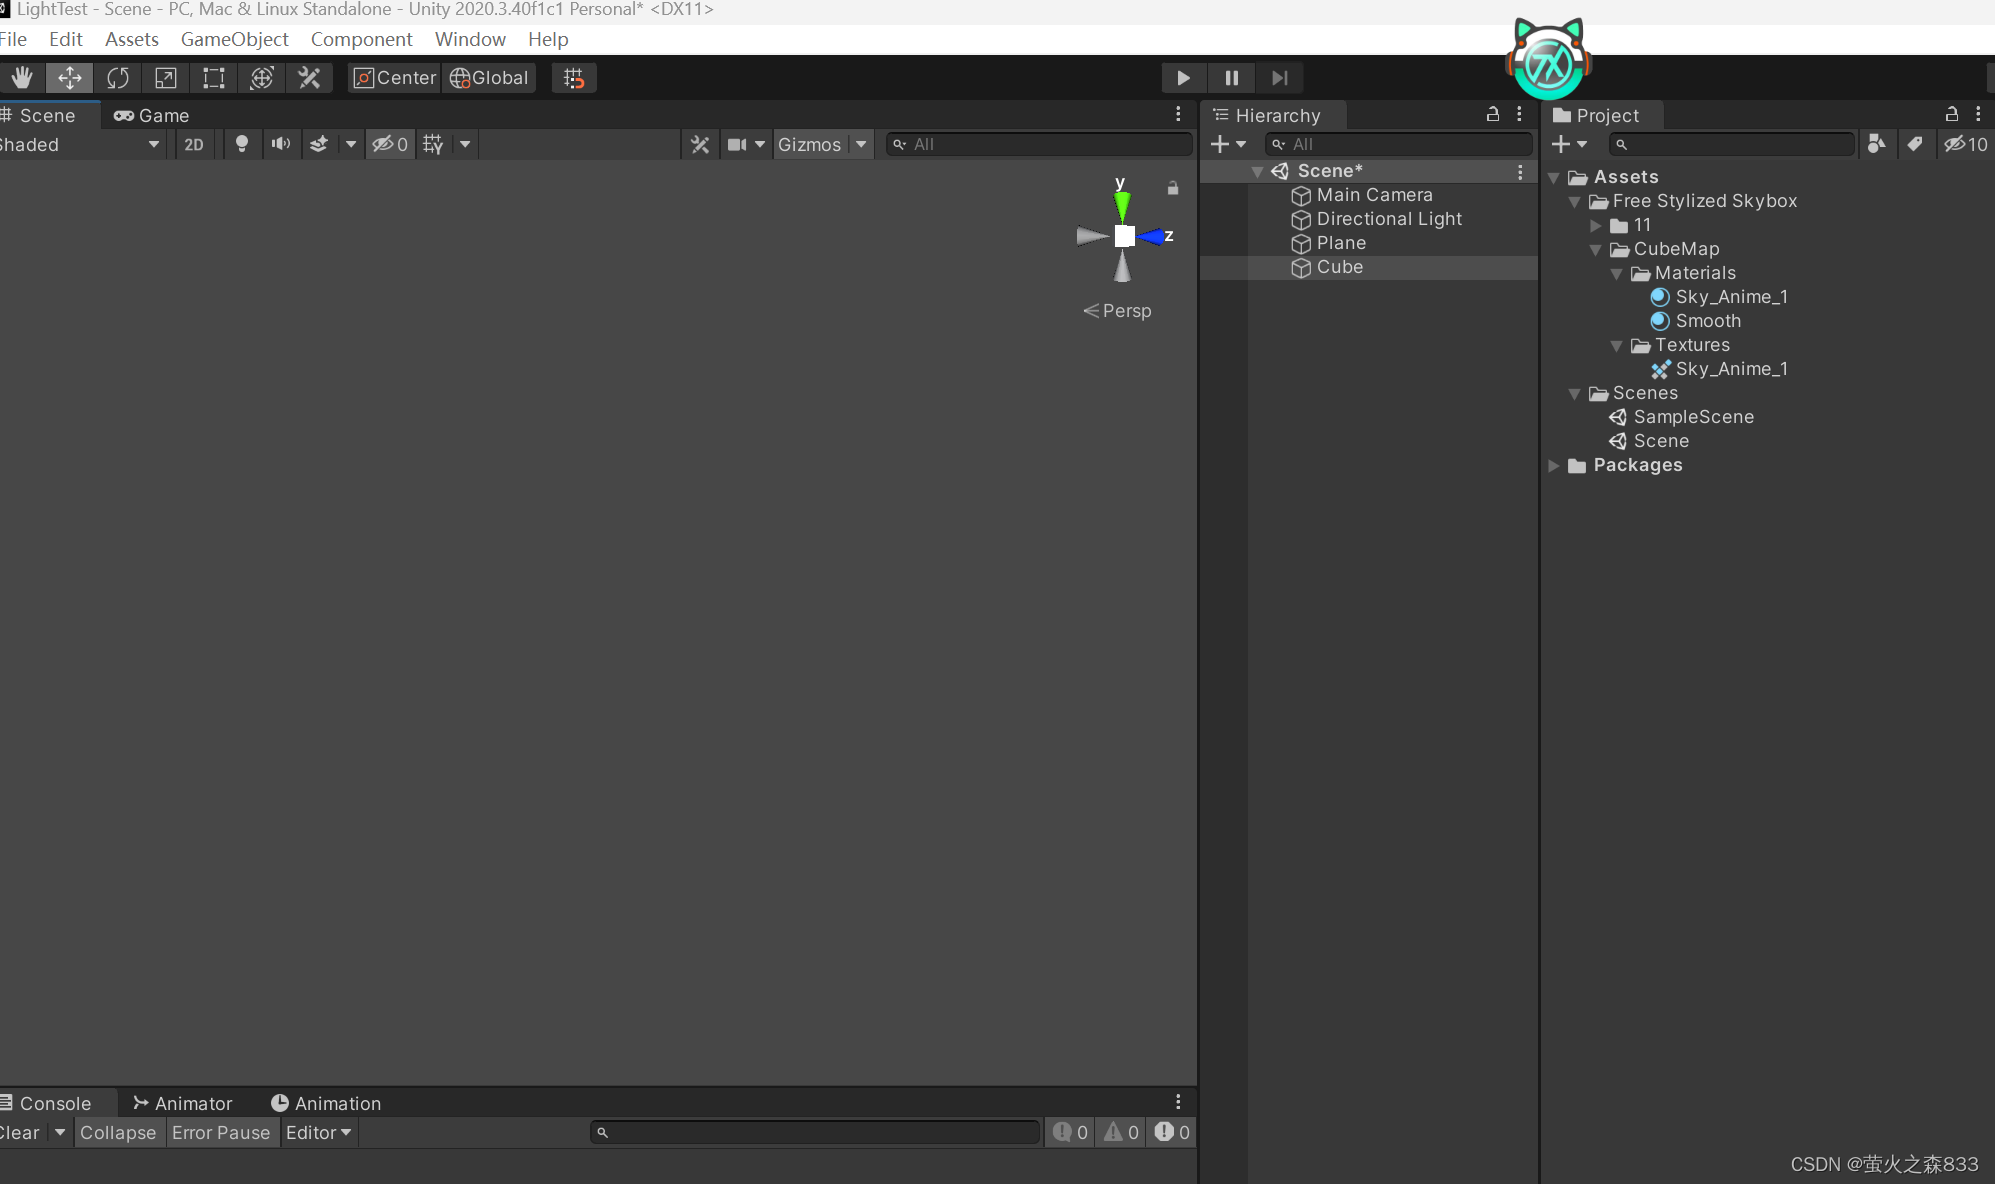Select the Scale tool
The width and height of the screenshot is (1995, 1184).
(166, 78)
